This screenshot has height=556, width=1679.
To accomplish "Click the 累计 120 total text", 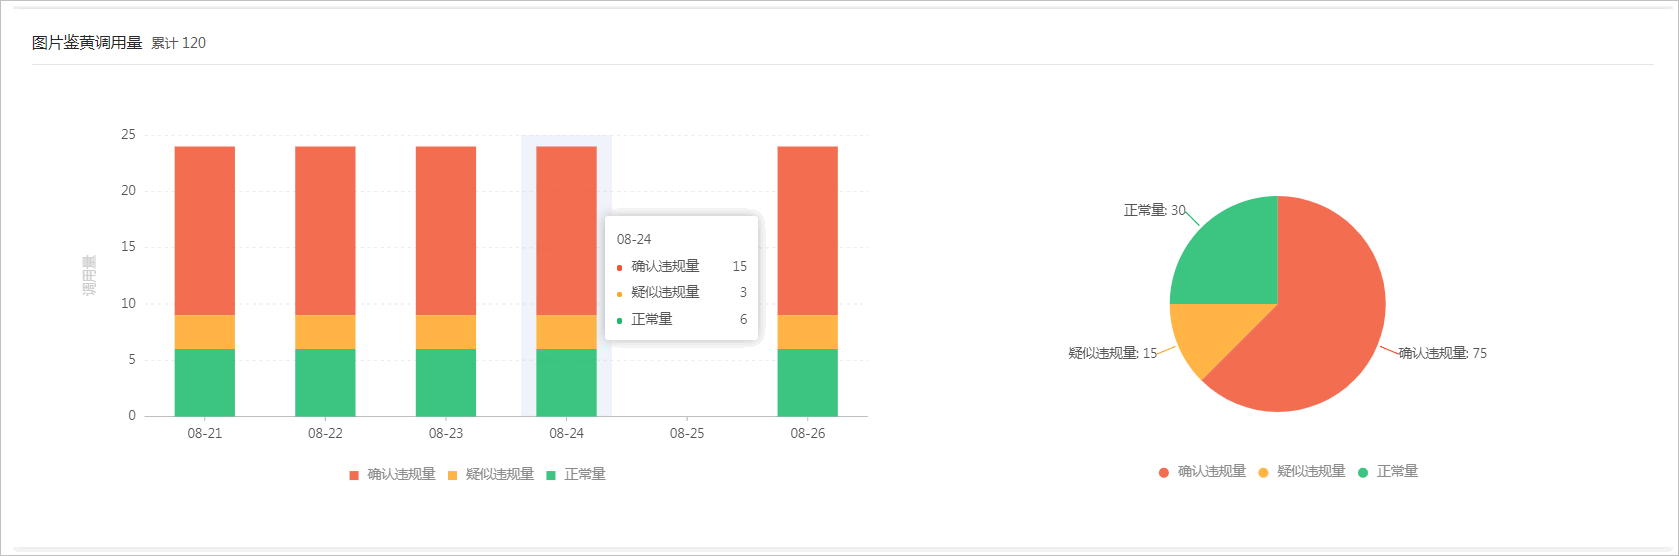I will (x=178, y=43).
